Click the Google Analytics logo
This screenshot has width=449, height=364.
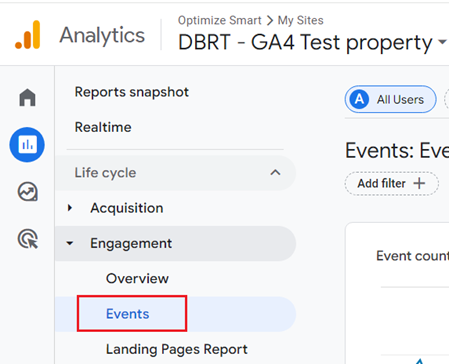28,35
